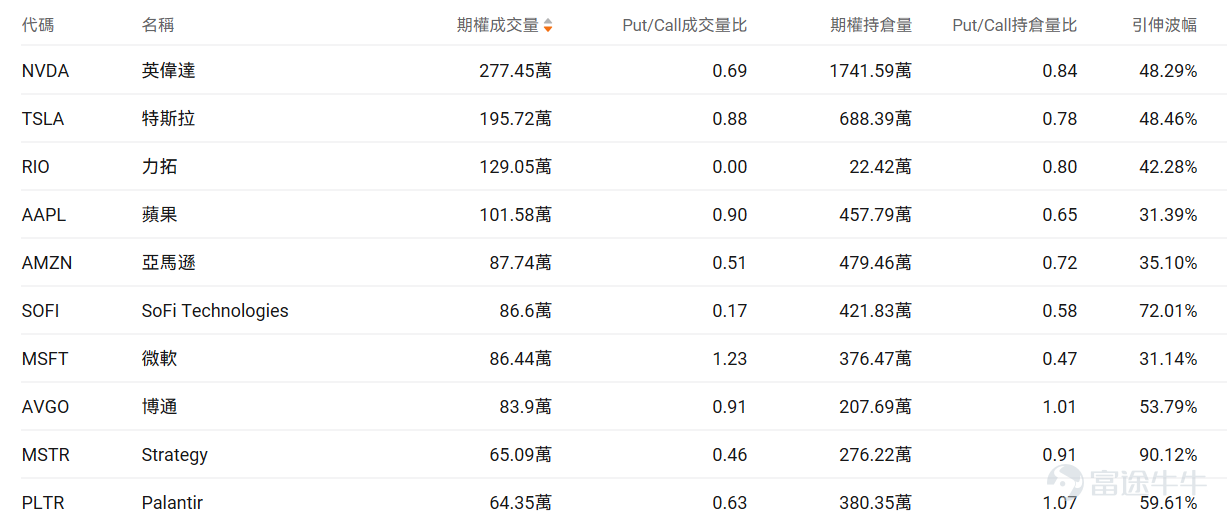This screenshot has height=519, width=1227.
Task: Open the AMZN ticker
Action: click(x=47, y=263)
